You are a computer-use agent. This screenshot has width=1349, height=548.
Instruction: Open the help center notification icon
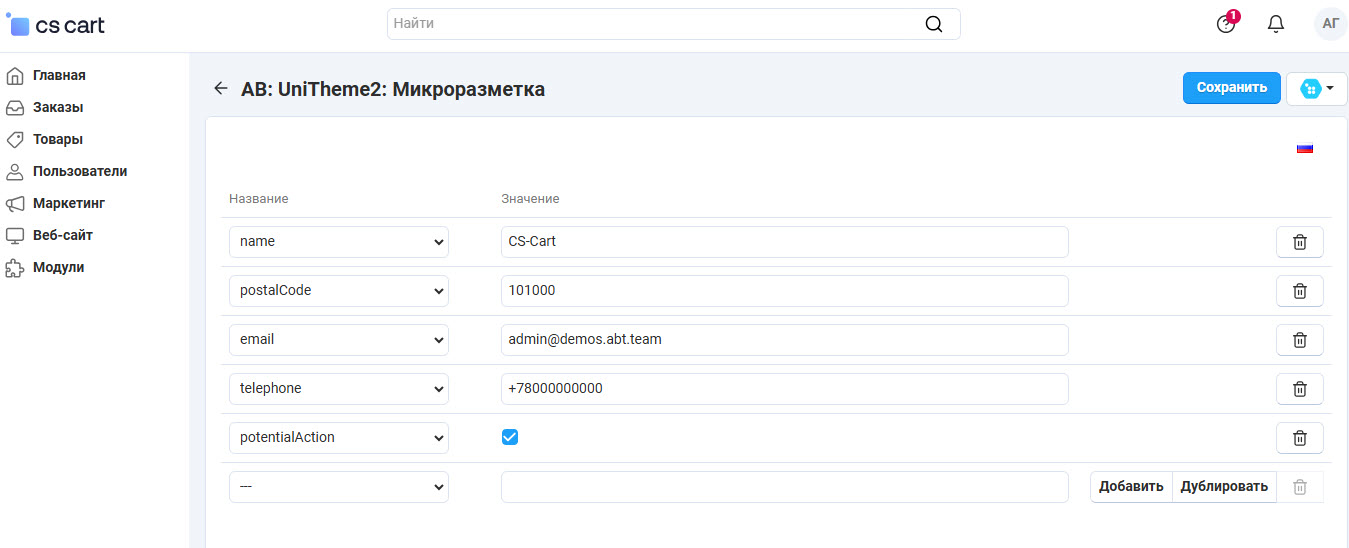[x=1226, y=23]
